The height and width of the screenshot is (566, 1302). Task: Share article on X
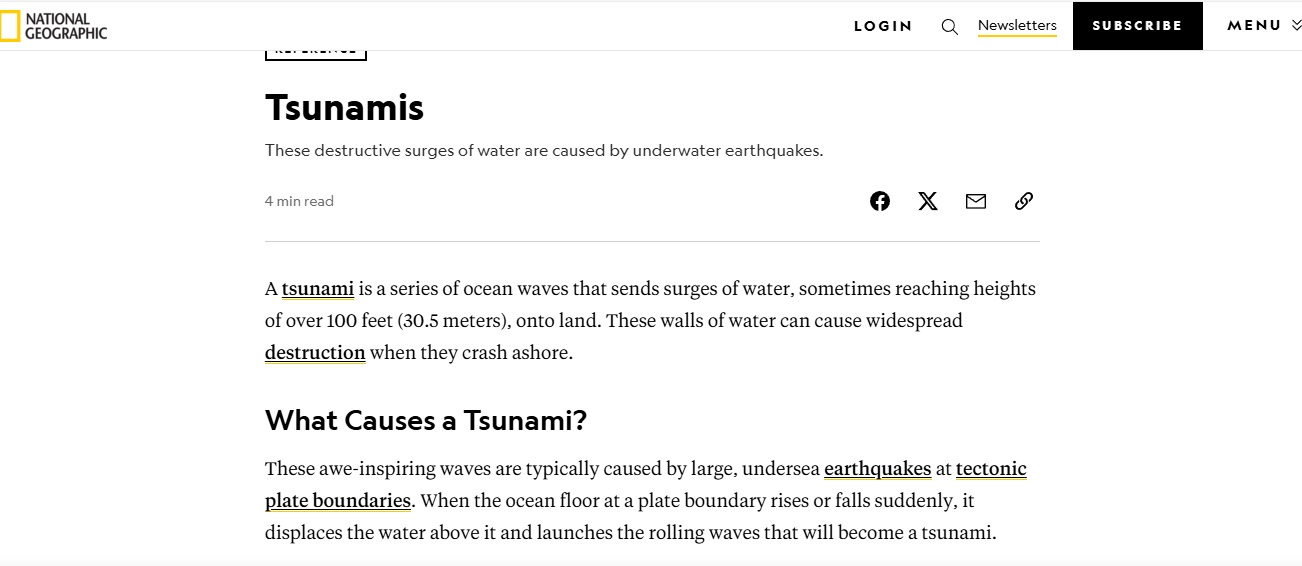(928, 201)
